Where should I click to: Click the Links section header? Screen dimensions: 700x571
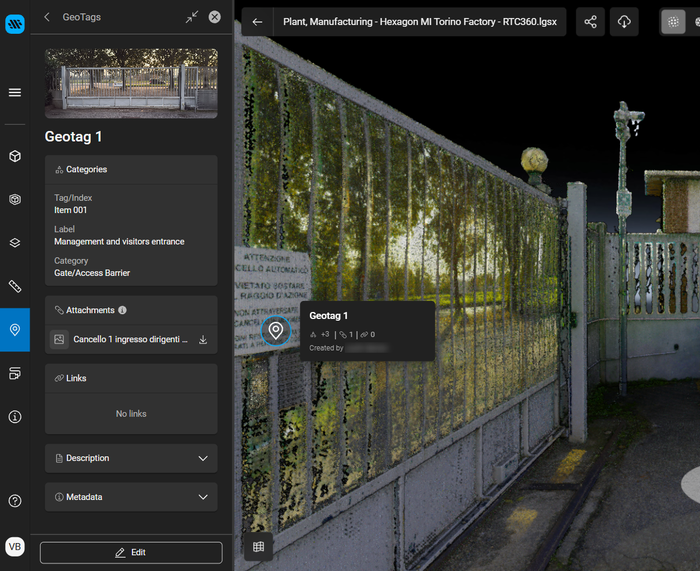point(131,378)
